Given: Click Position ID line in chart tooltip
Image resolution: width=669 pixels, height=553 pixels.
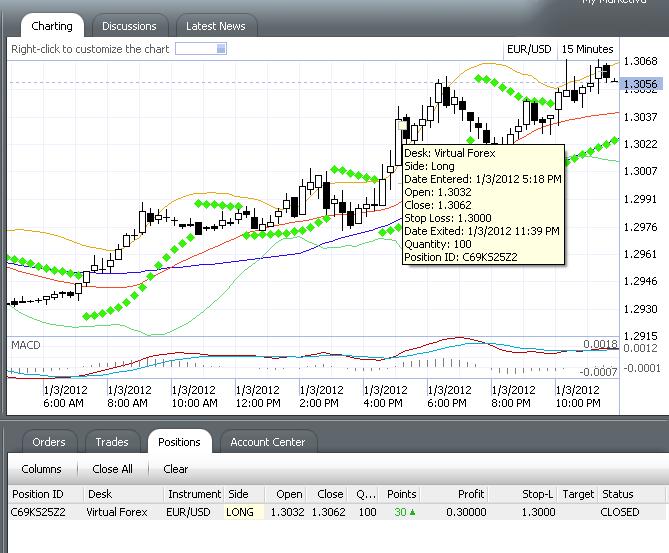Looking at the screenshot, I should [461, 257].
